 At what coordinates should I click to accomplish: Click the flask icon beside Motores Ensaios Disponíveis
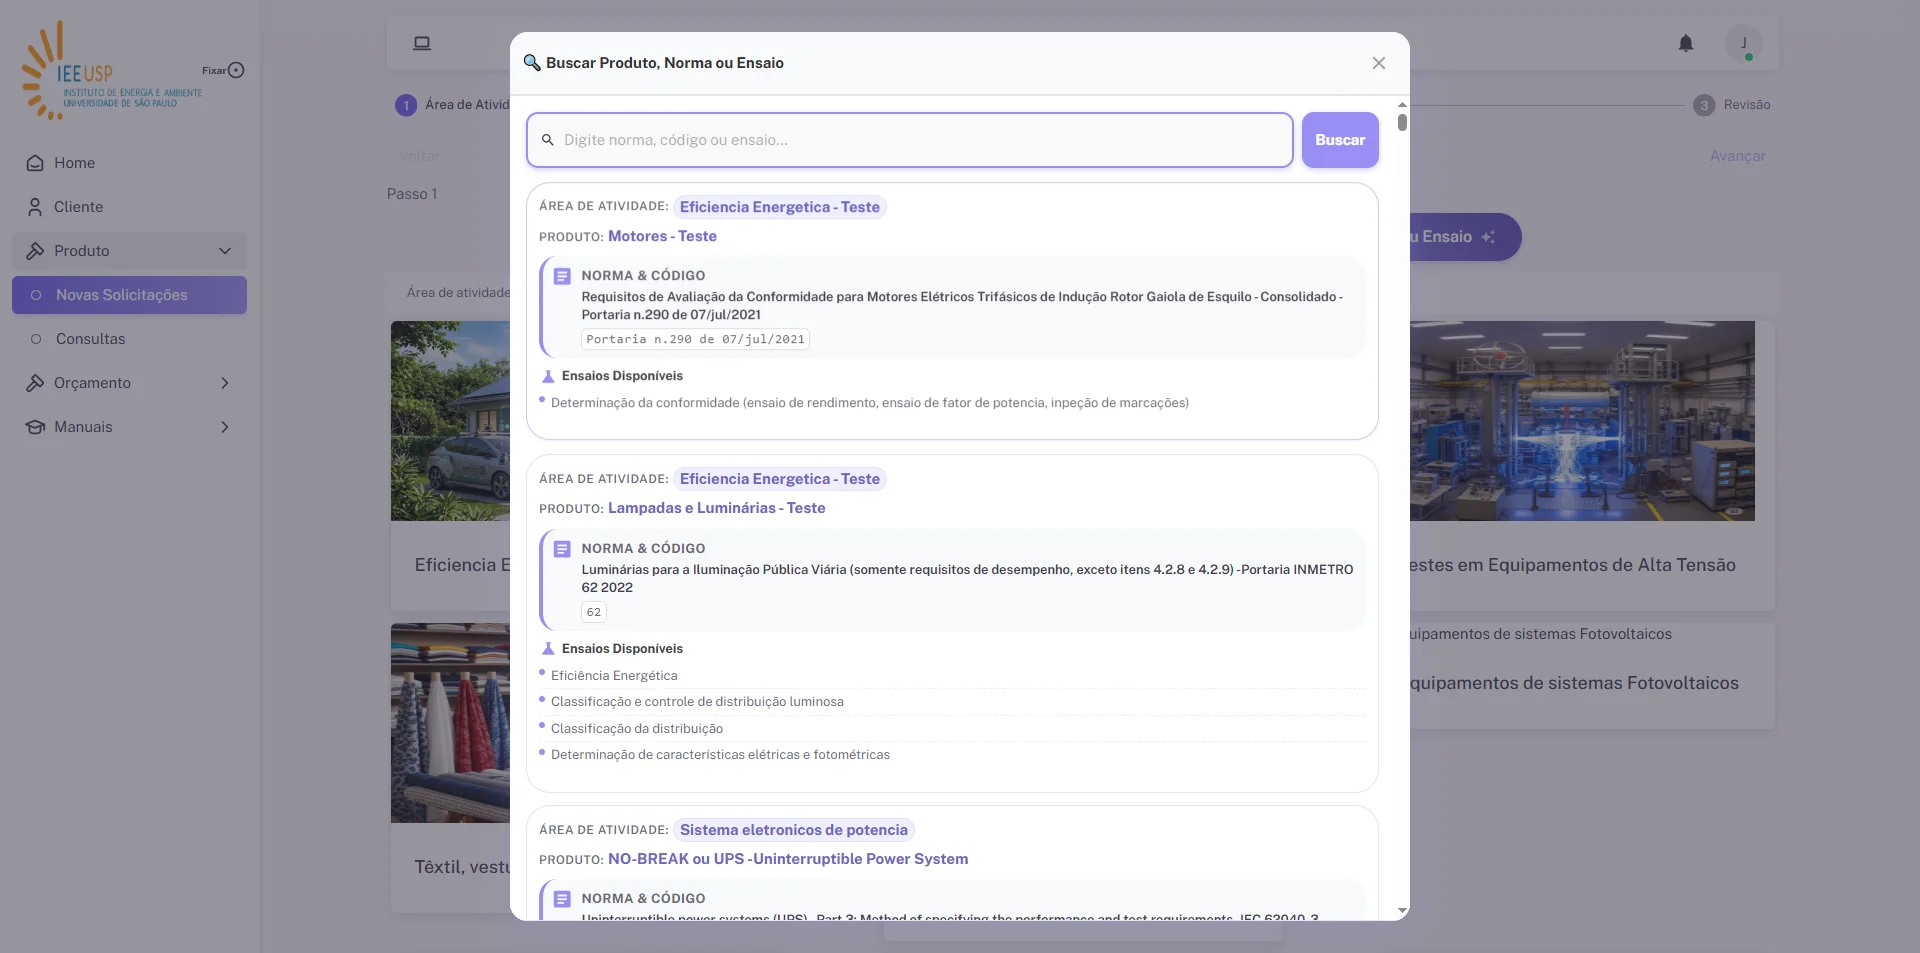[x=548, y=377]
